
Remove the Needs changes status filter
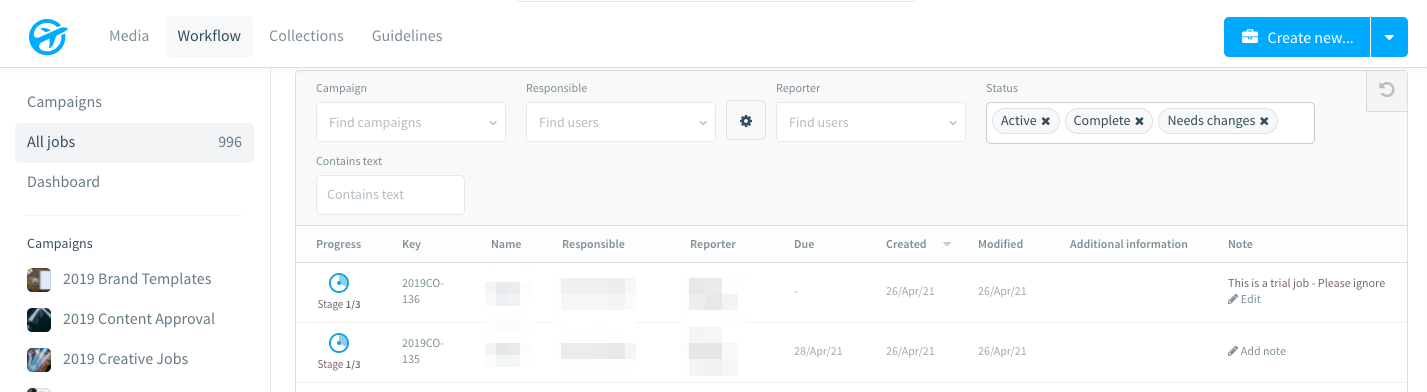coord(1264,121)
